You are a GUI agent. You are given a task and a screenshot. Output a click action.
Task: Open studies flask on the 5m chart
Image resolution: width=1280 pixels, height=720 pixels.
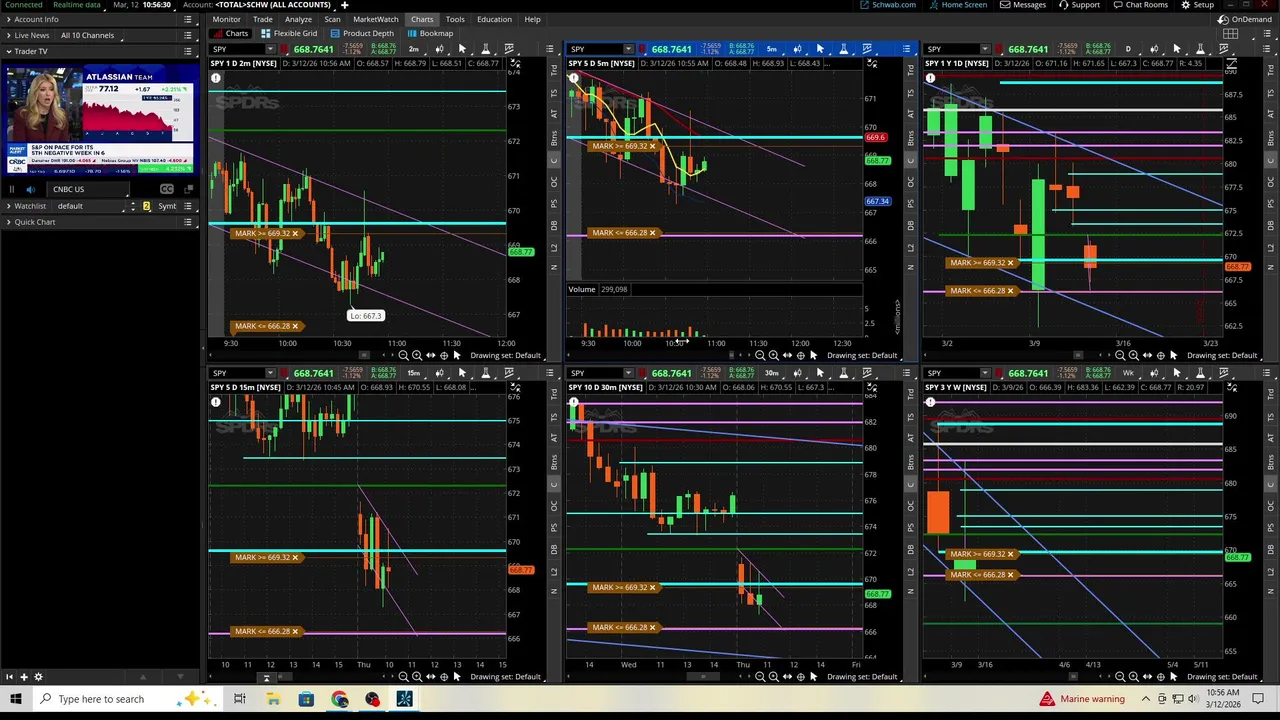coord(843,49)
